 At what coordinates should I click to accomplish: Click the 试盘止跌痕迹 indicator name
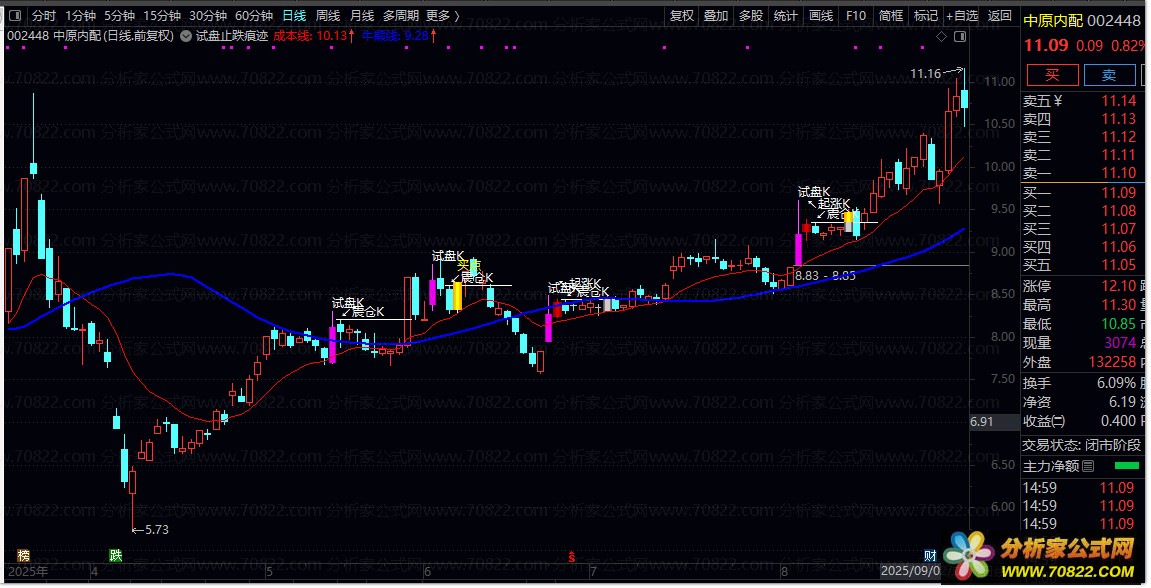232,35
